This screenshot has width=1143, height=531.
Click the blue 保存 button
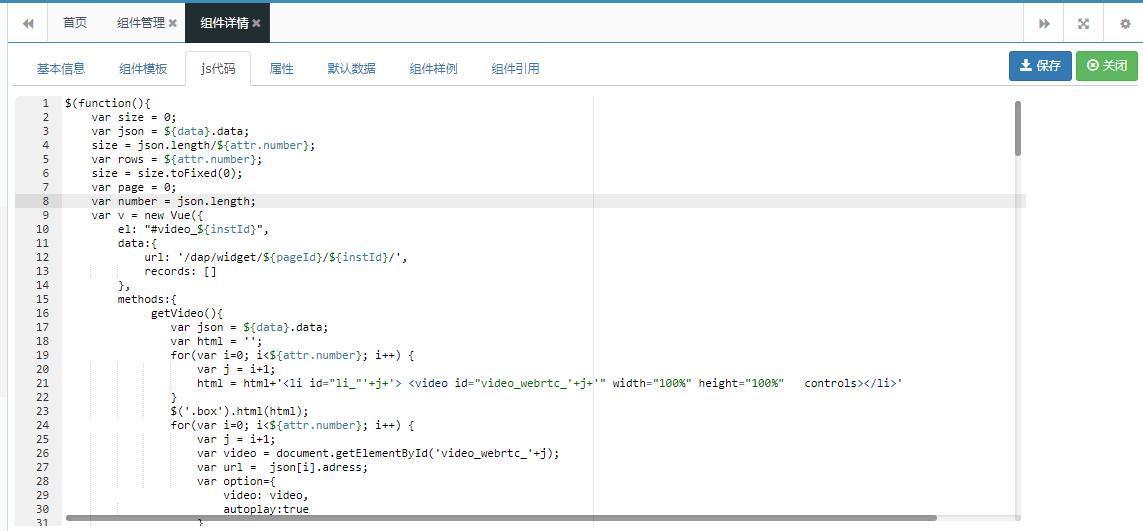(x=1040, y=66)
